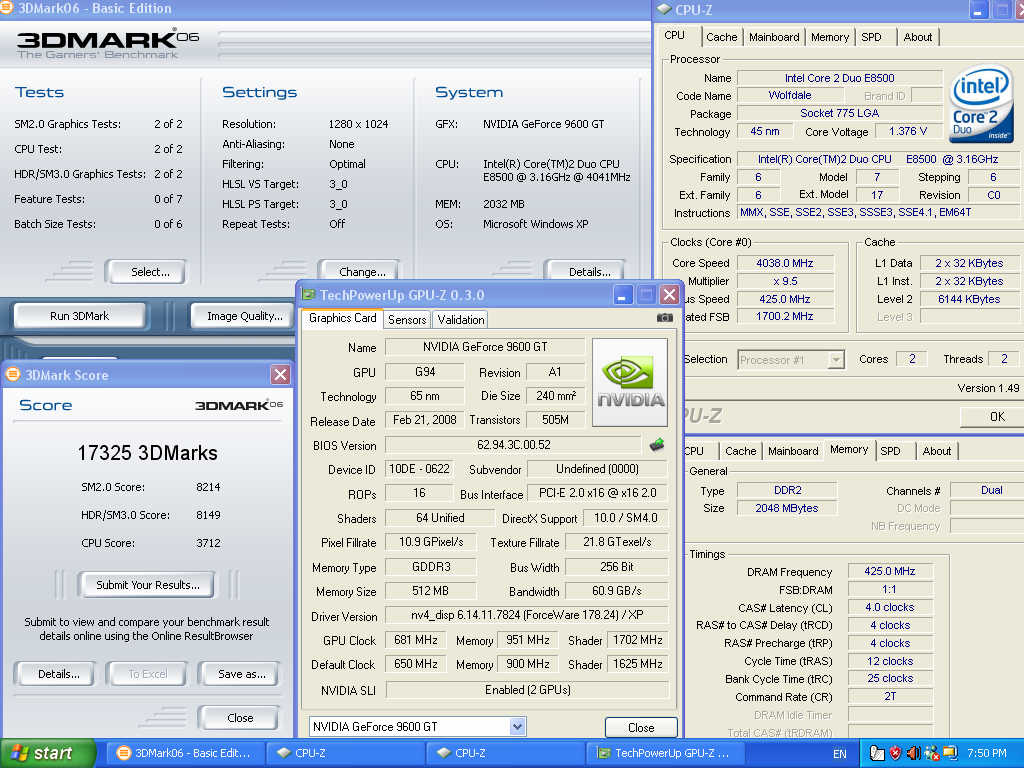Click the Save as... button

(x=242, y=674)
